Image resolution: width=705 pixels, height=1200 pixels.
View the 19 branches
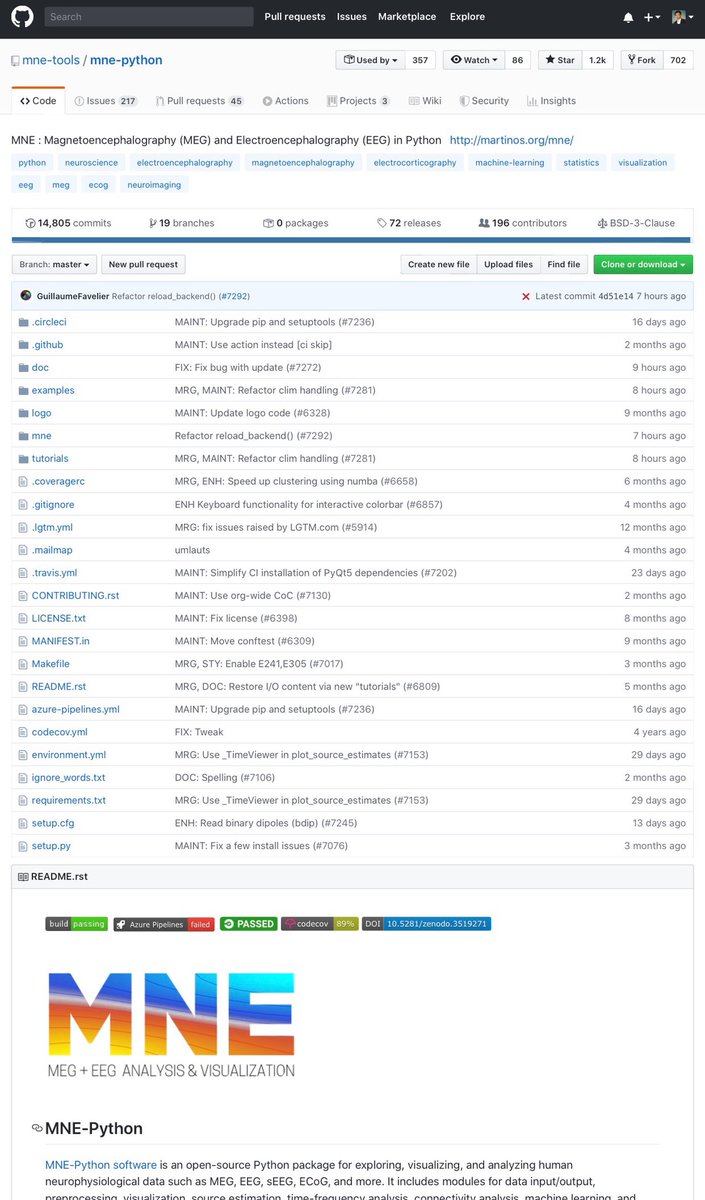(x=181, y=223)
